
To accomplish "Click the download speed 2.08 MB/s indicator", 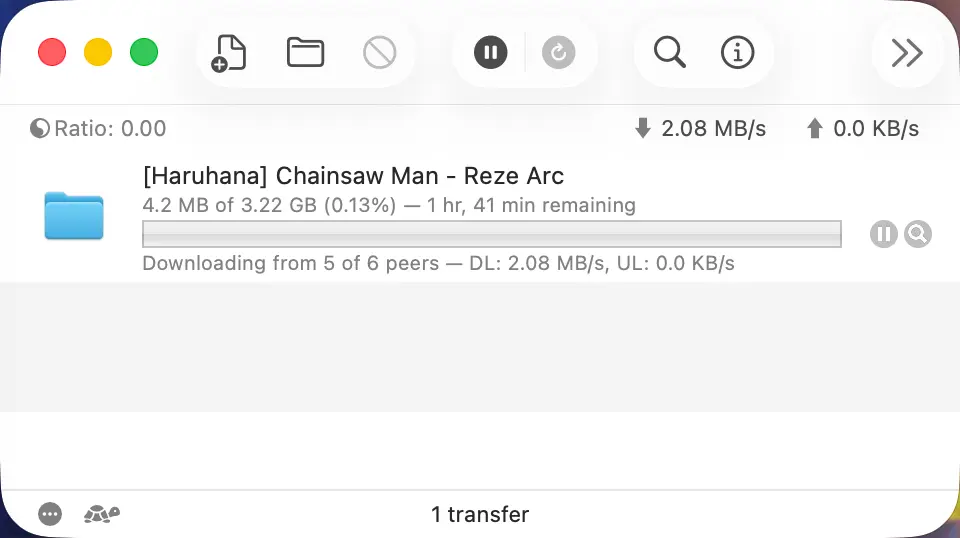I will point(700,129).
